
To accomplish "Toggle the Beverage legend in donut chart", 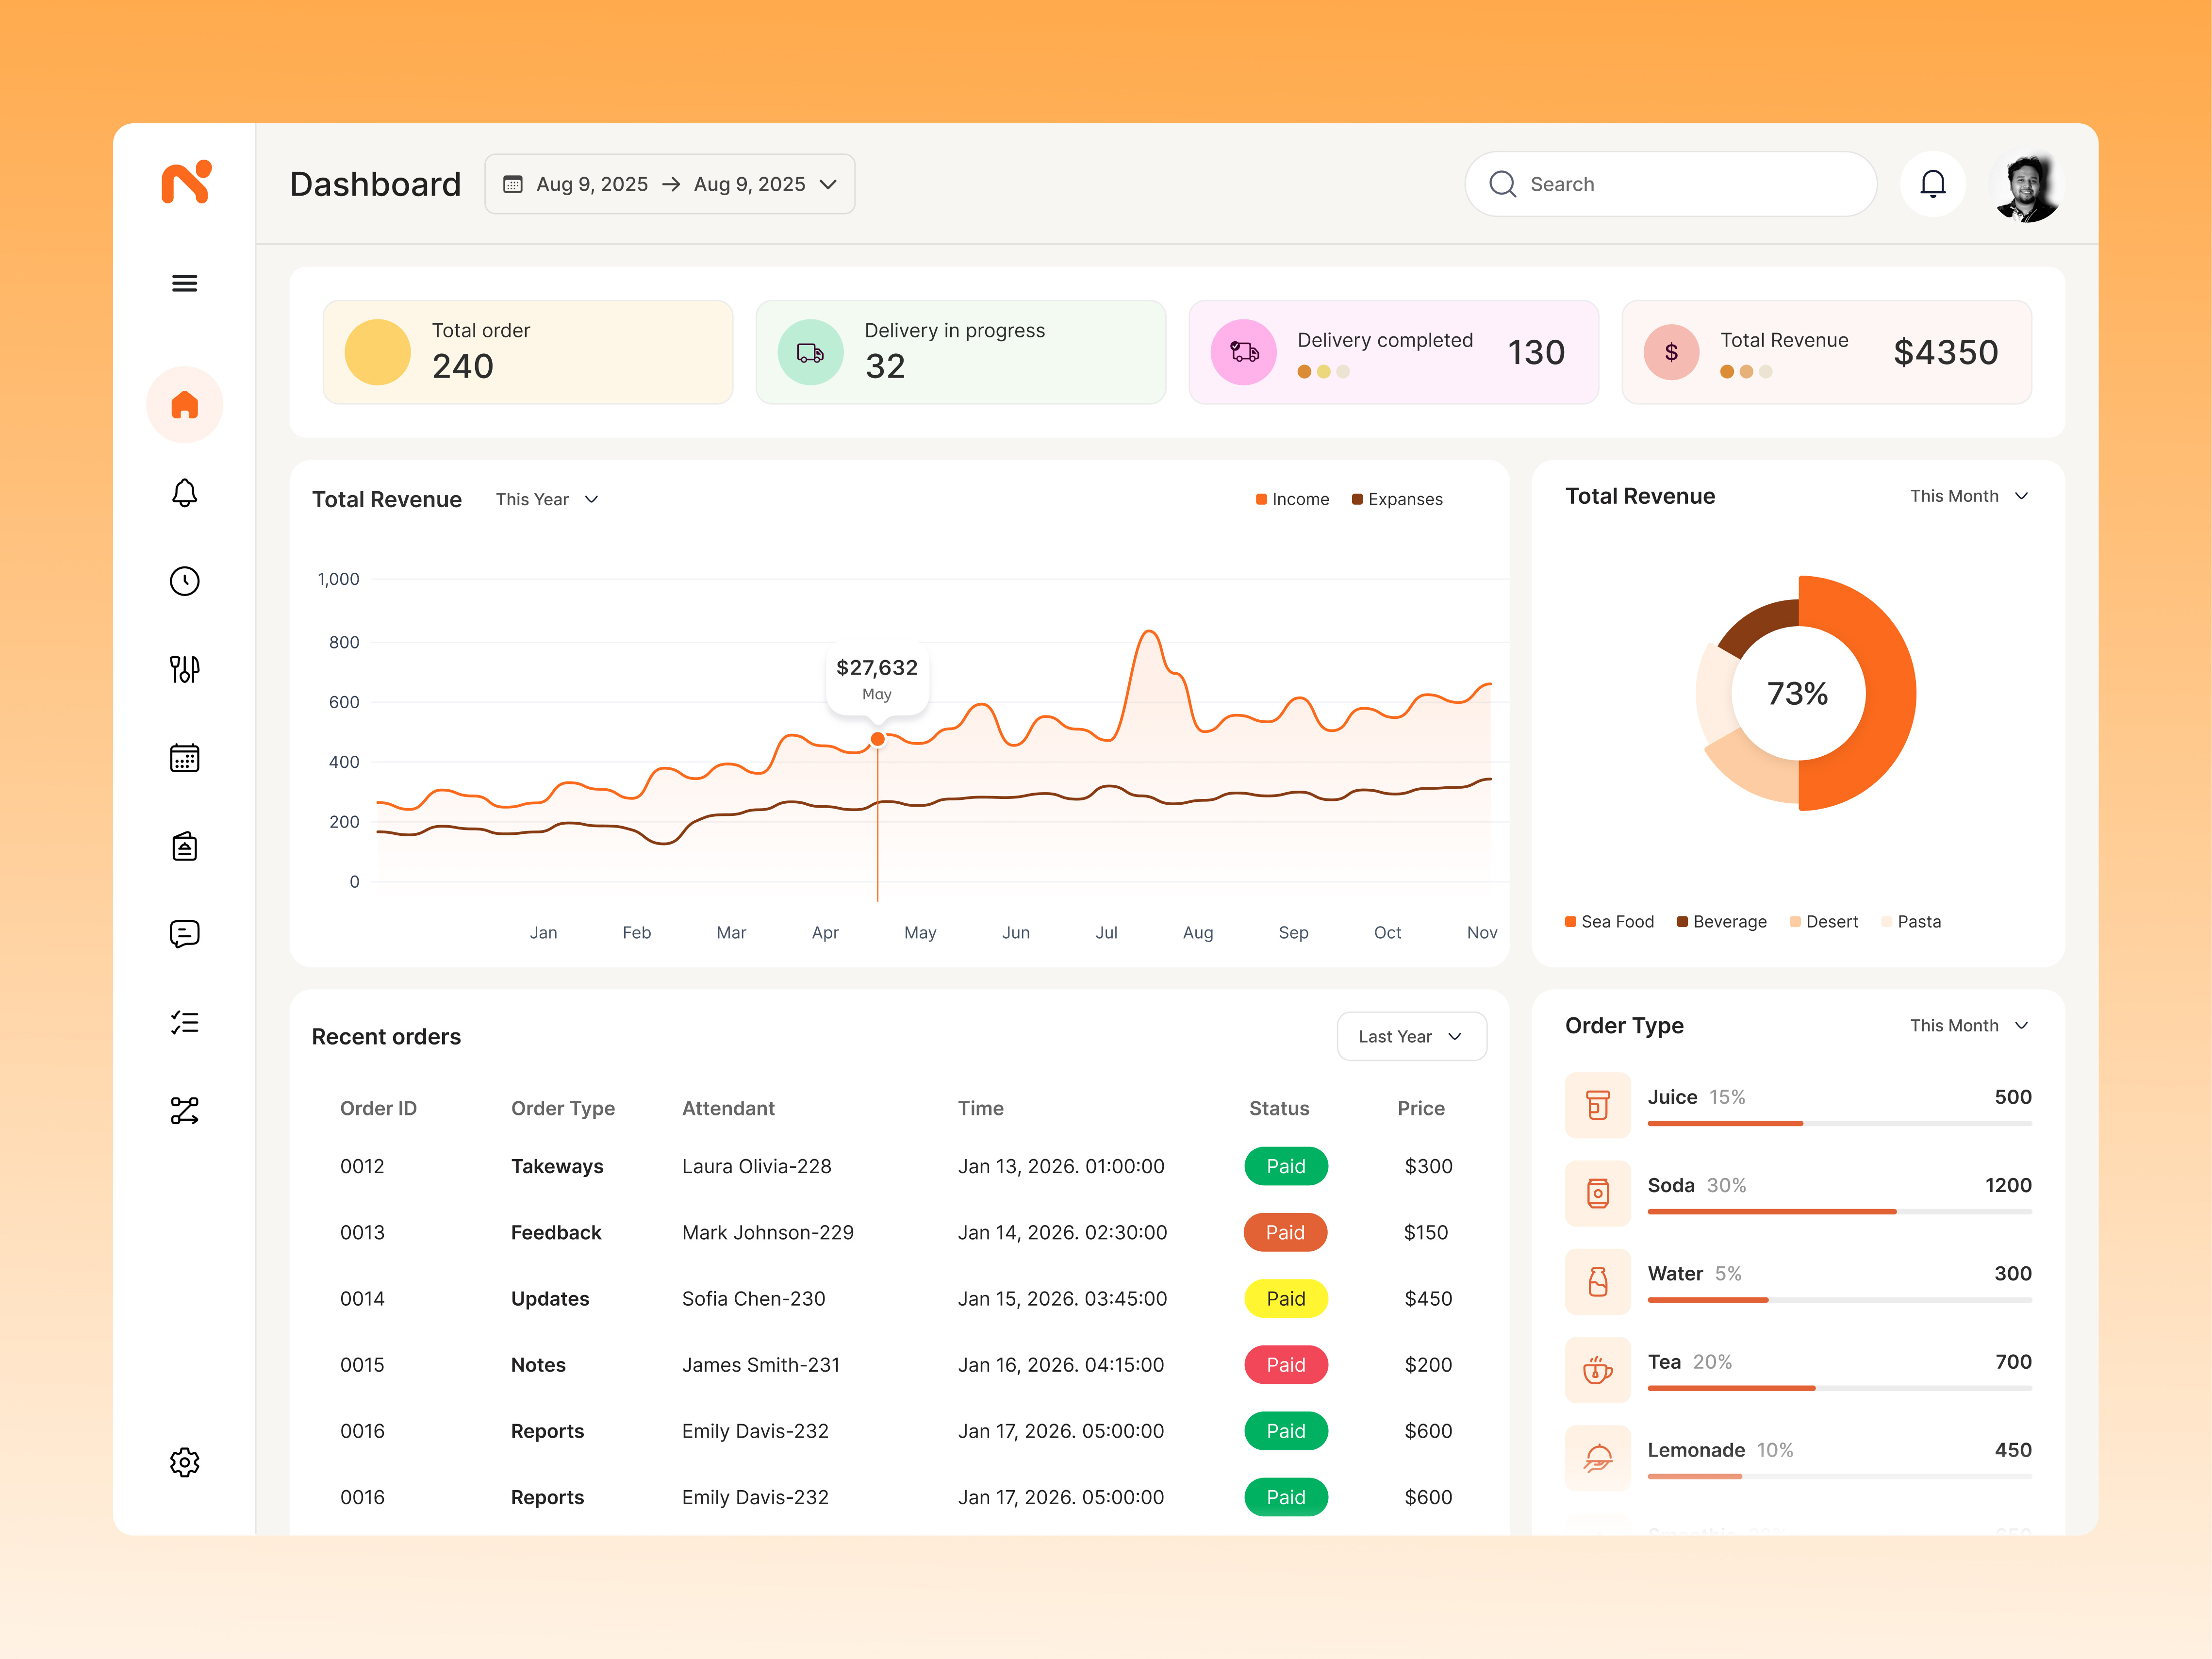I will [x=1722, y=921].
